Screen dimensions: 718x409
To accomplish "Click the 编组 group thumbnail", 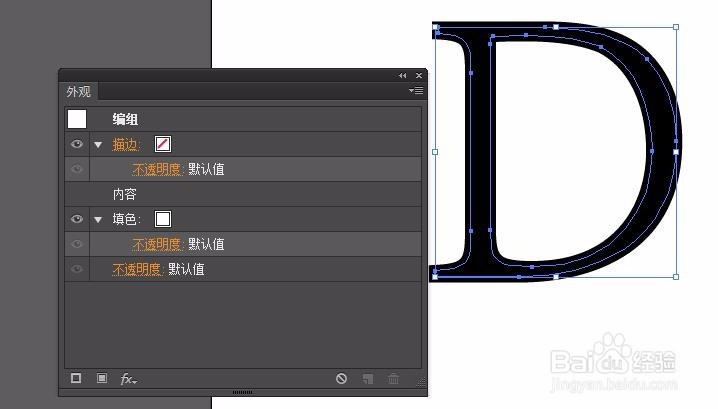I will 77,119.
